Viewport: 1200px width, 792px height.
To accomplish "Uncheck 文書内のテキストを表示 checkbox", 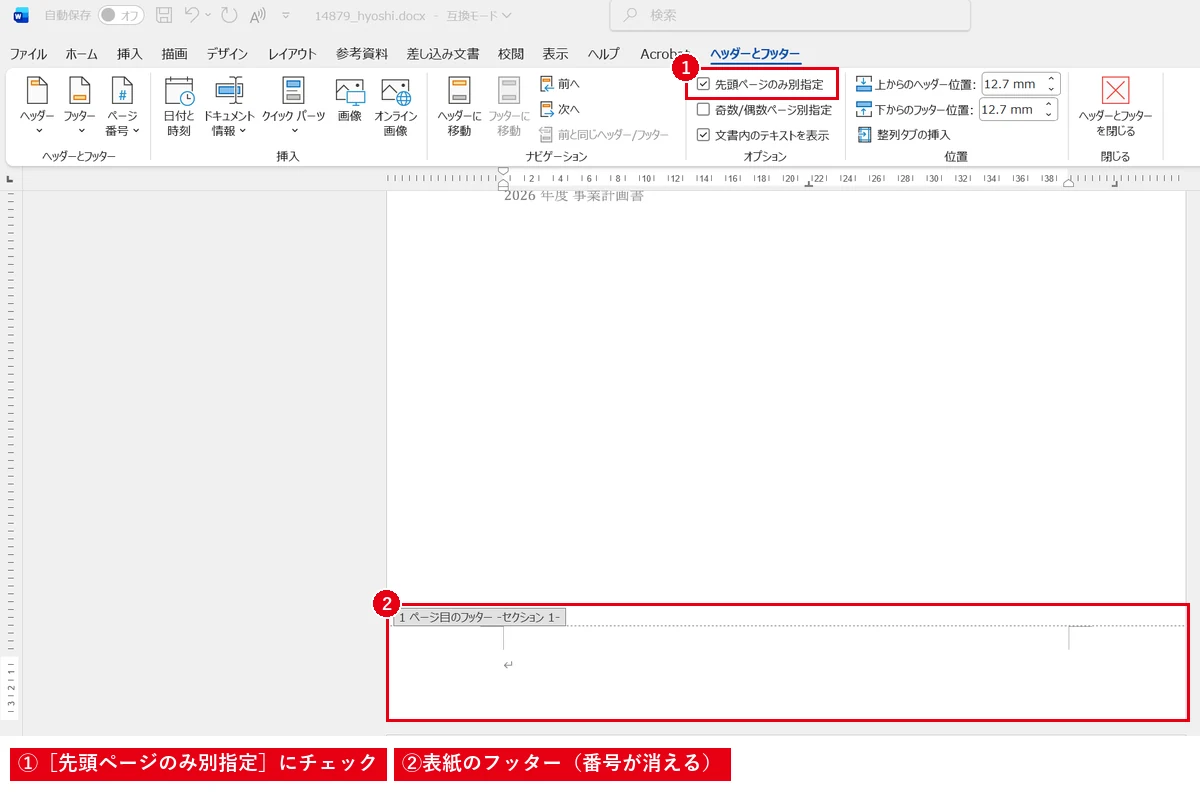I will 703,135.
